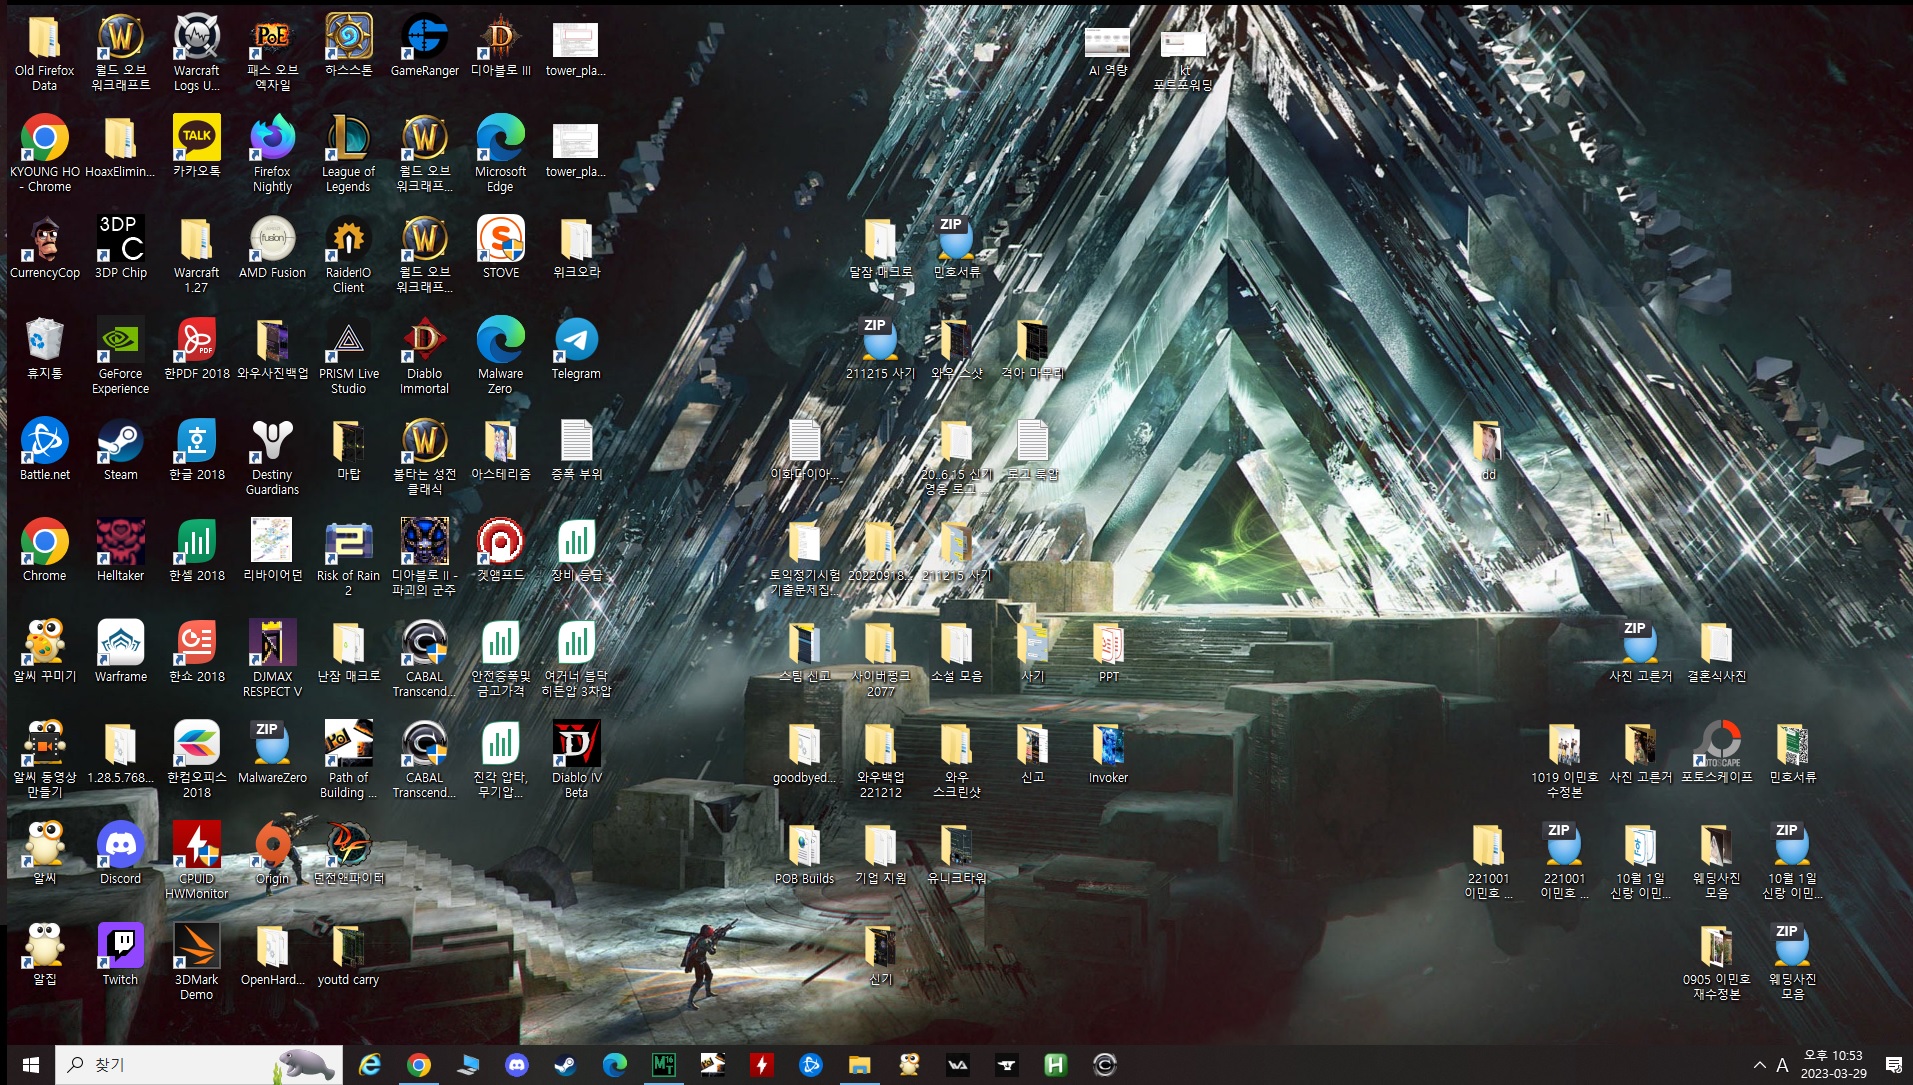Viewport: 1913px width, 1085px height.
Task: Open Battle.net from the taskbar
Action: tap(811, 1065)
